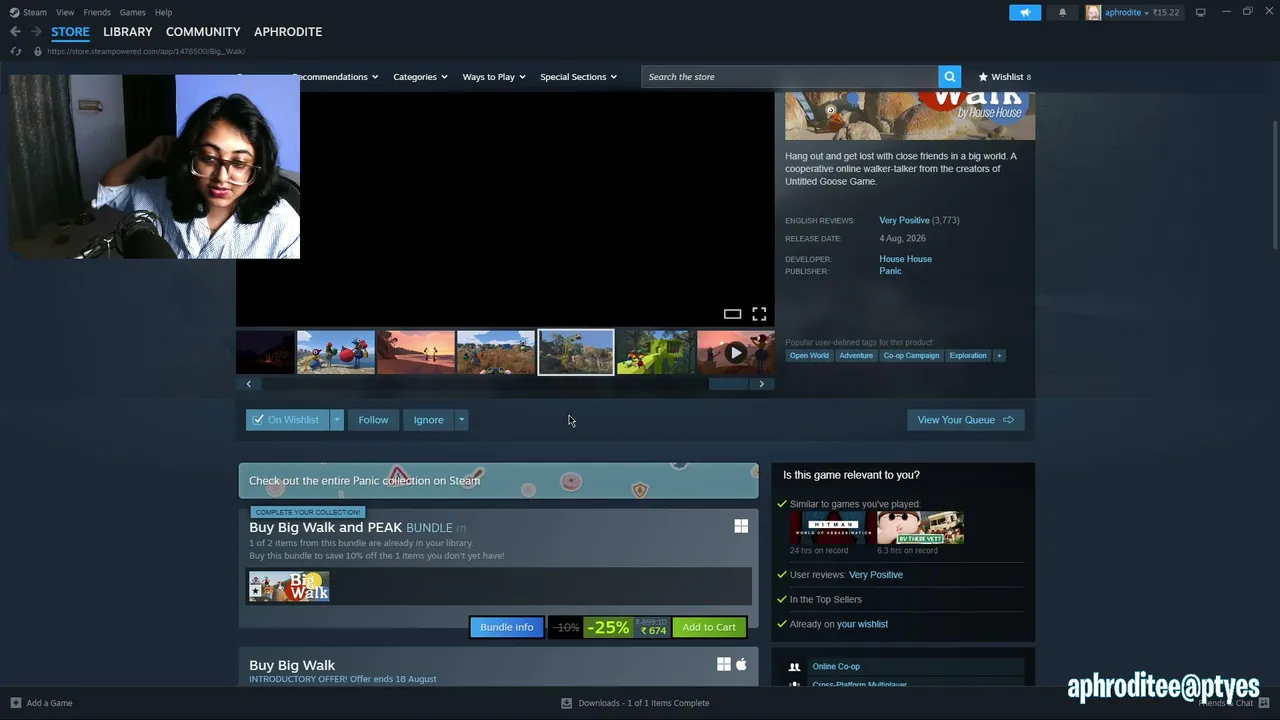
Task: Expand the Ignore options dropdown arrow
Action: coord(461,420)
